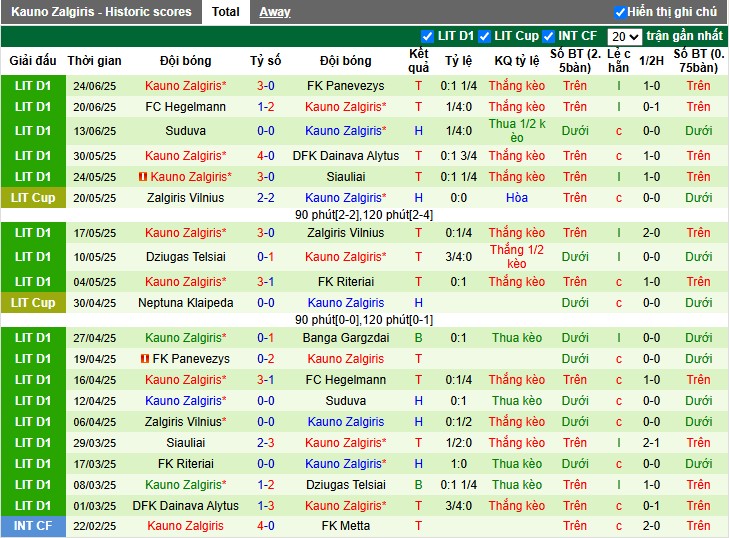Uncheck the INT CF filter checkbox

point(549,36)
